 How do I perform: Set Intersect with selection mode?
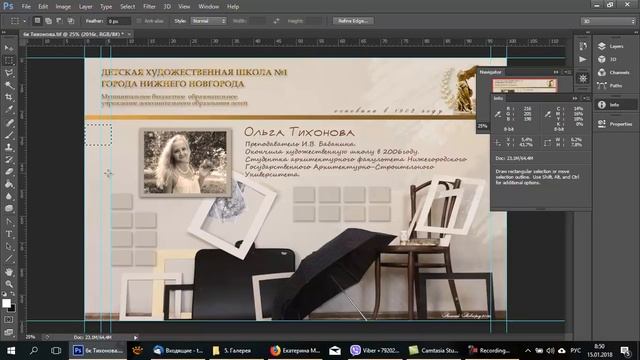(x=71, y=21)
